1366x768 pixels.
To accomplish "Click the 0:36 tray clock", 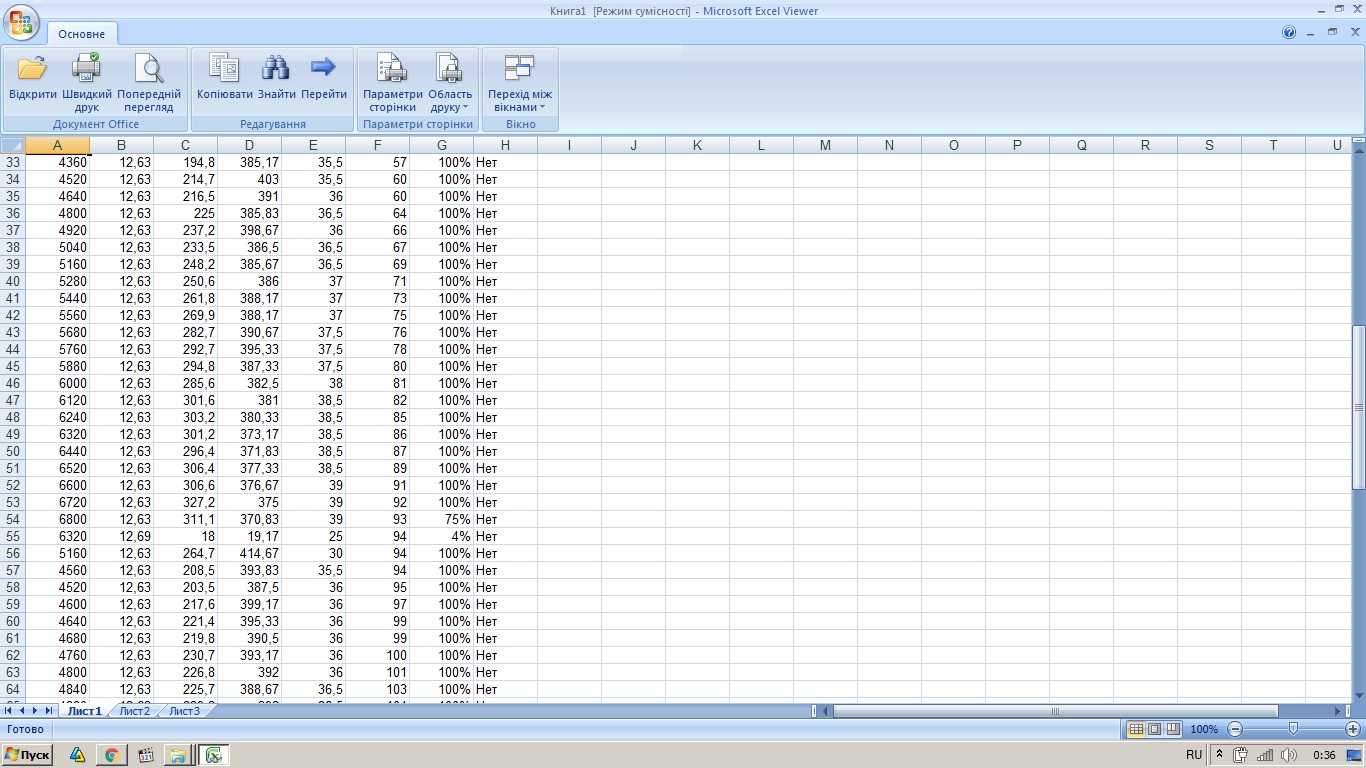I will [x=1324, y=755].
